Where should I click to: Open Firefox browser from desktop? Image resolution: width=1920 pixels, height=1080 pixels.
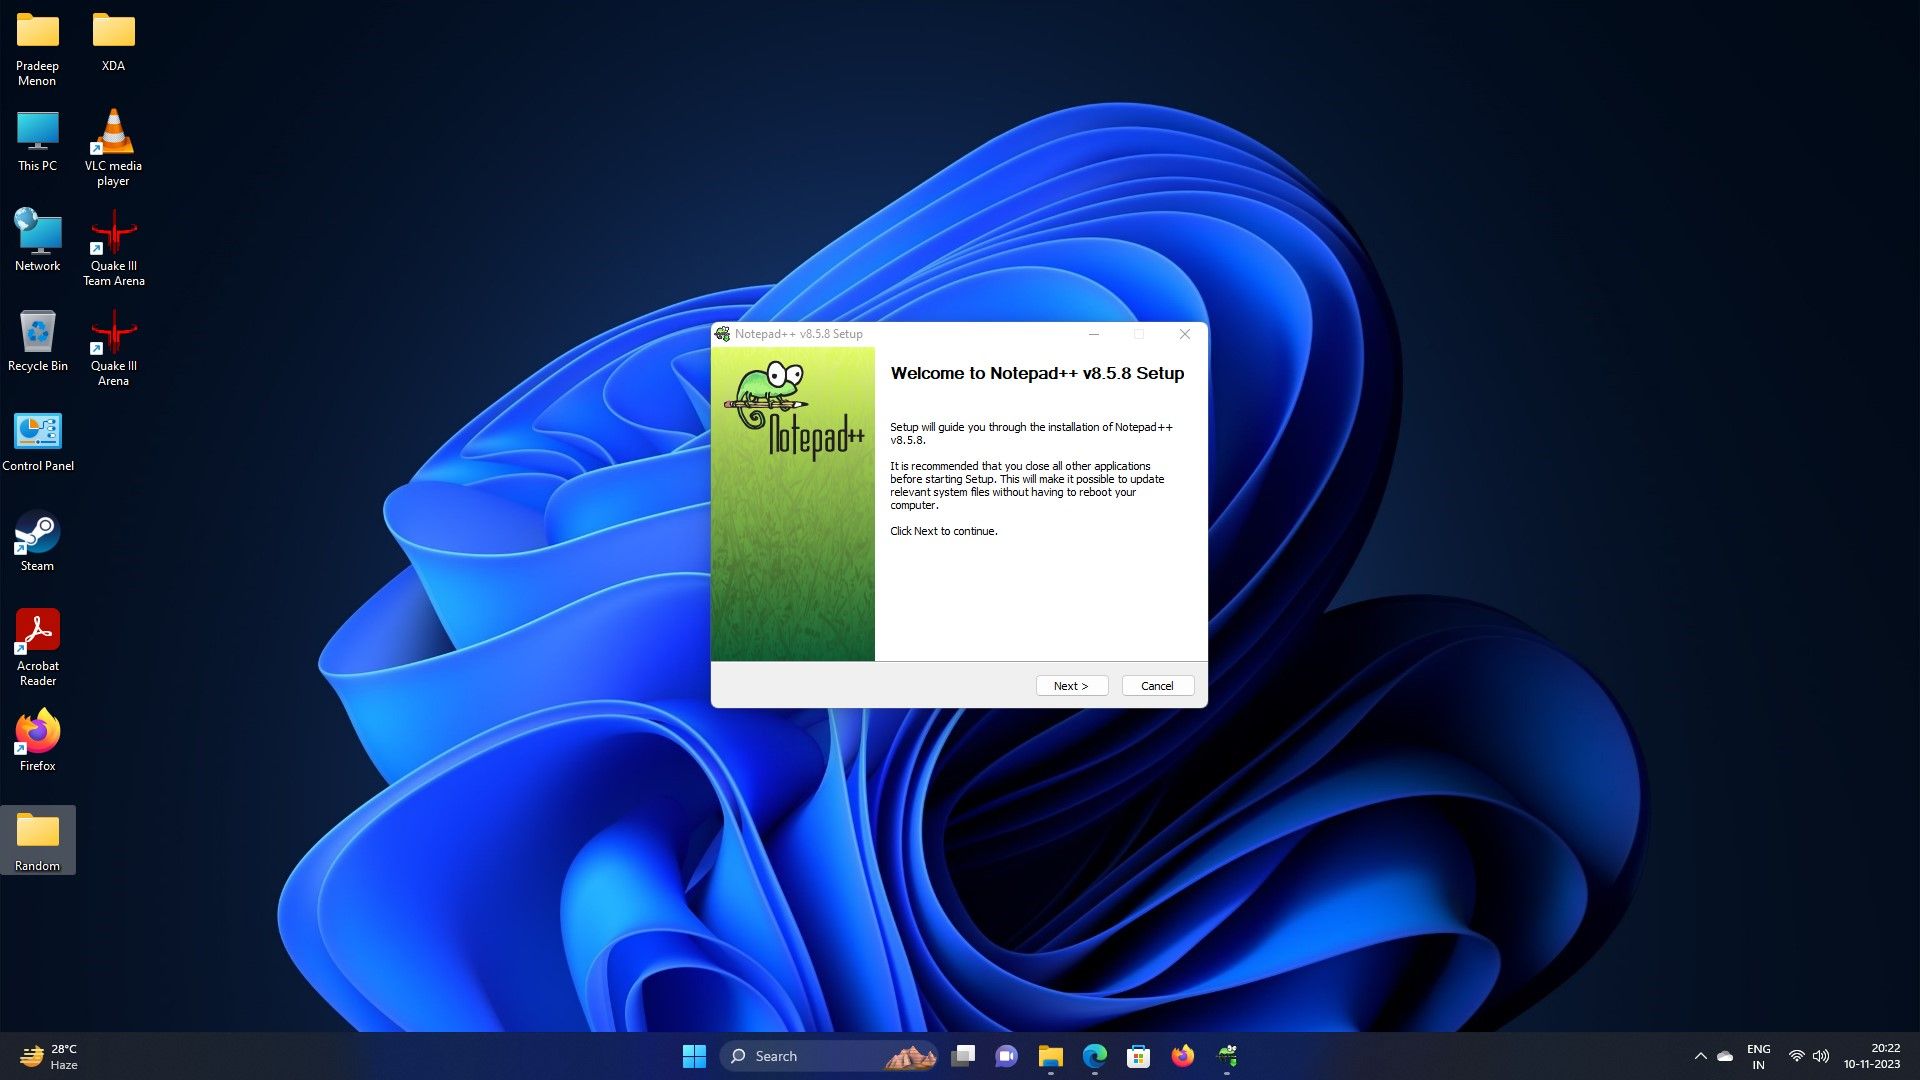click(36, 732)
